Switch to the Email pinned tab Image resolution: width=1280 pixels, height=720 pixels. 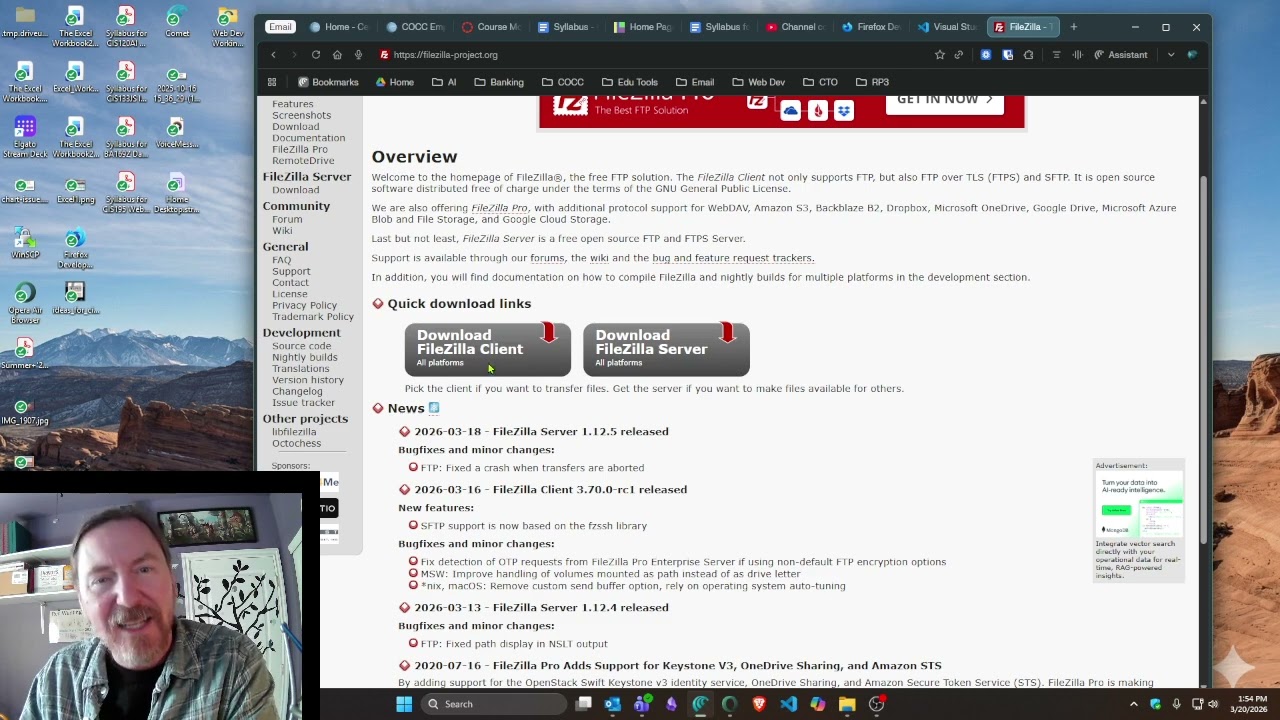280,27
